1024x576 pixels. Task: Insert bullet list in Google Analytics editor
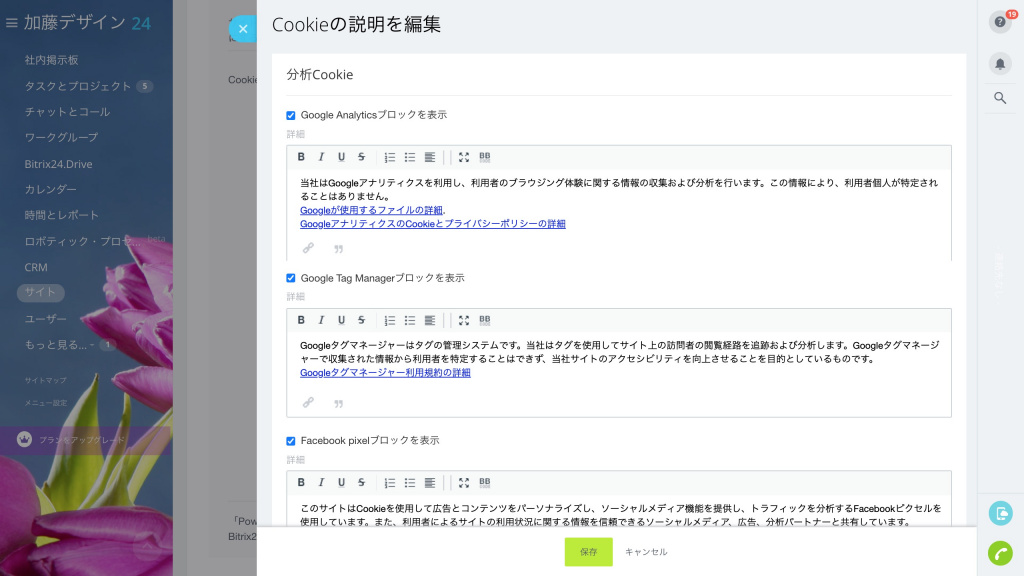coord(409,157)
